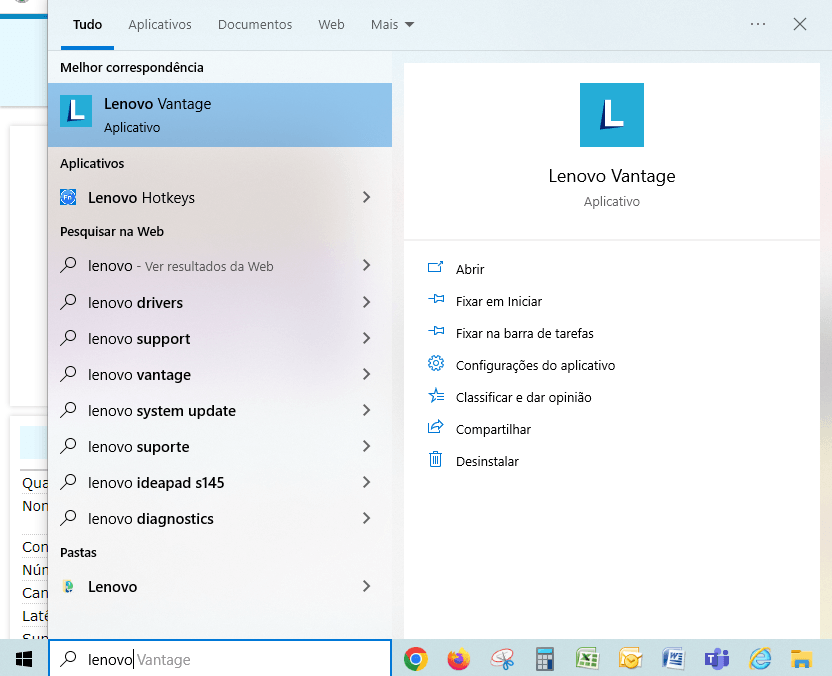This screenshot has height=676, width=832.
Task: Expand the 'lenovo support' chevron
Action: 366,338
